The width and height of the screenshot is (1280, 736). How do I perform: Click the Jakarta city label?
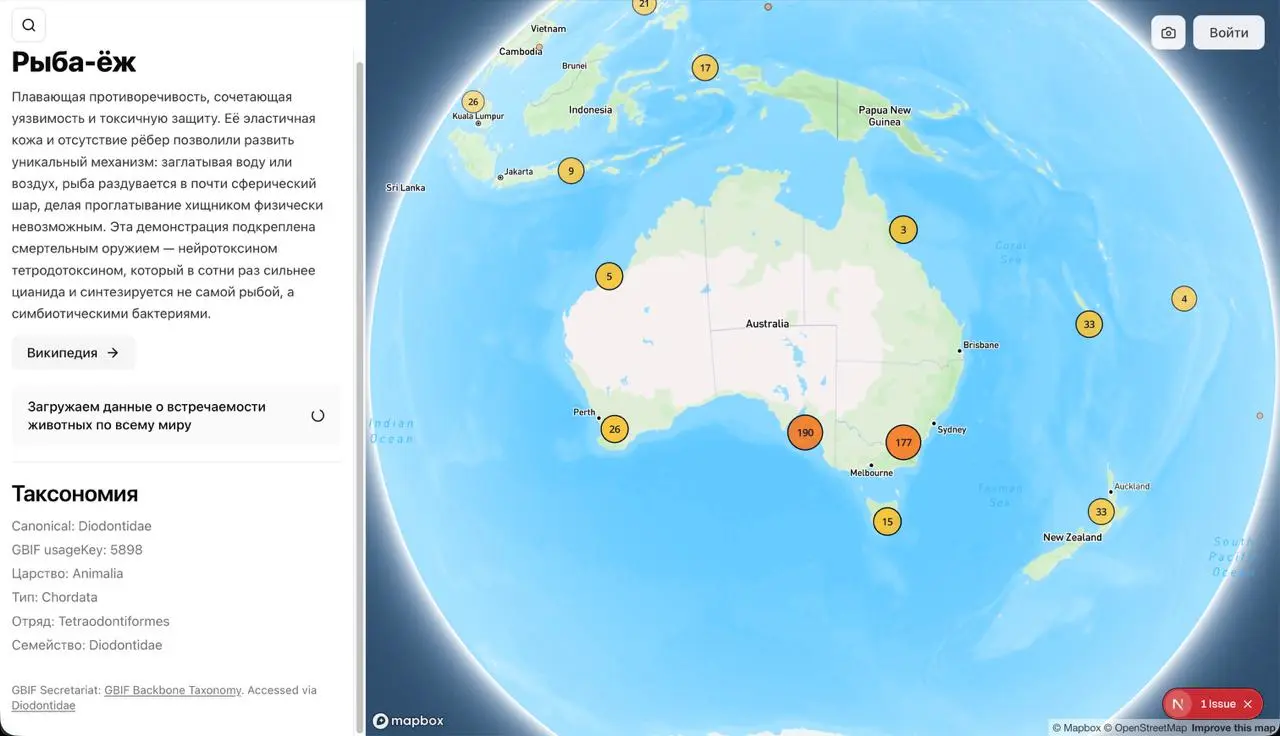coord(519,172)
